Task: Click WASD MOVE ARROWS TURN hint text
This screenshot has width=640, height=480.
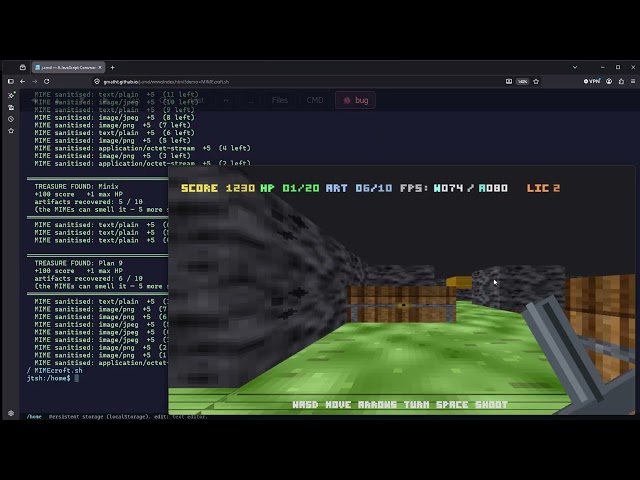Action: [x=400, y=404]
